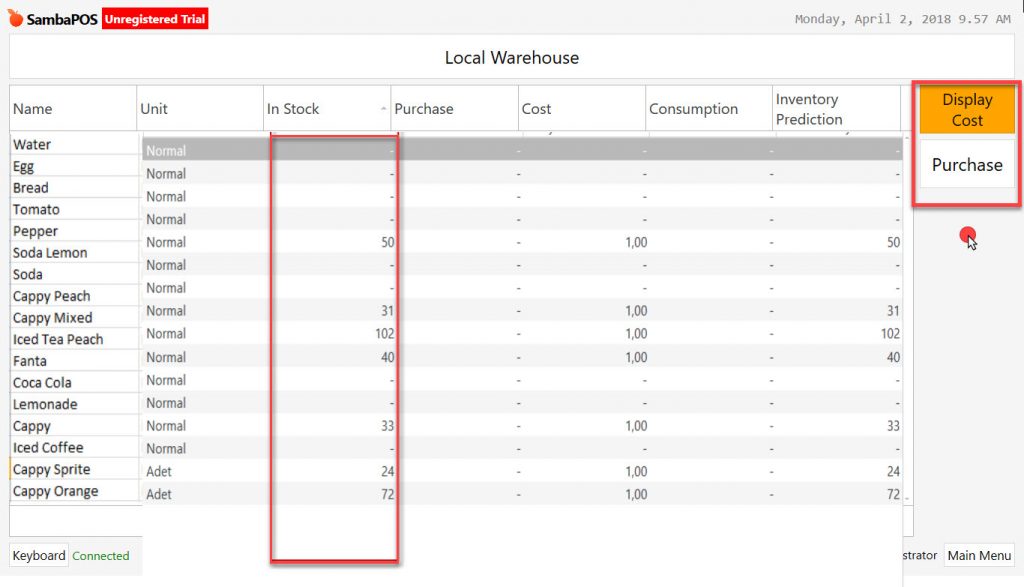Click the Display Cost button
Viewport: 1024px width, 587px height.
967,110
